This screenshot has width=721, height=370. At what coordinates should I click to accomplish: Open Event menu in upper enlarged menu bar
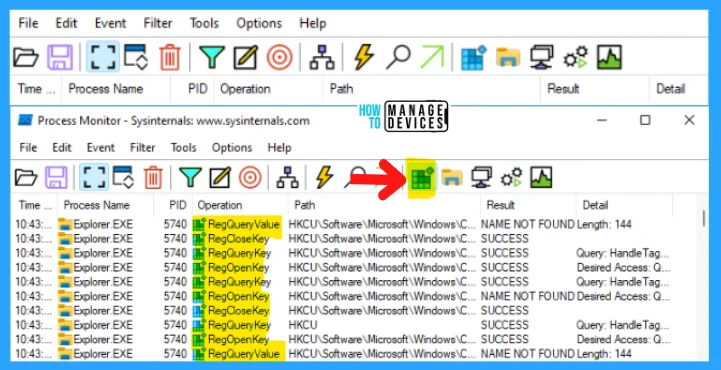click(x=110, y=23)
